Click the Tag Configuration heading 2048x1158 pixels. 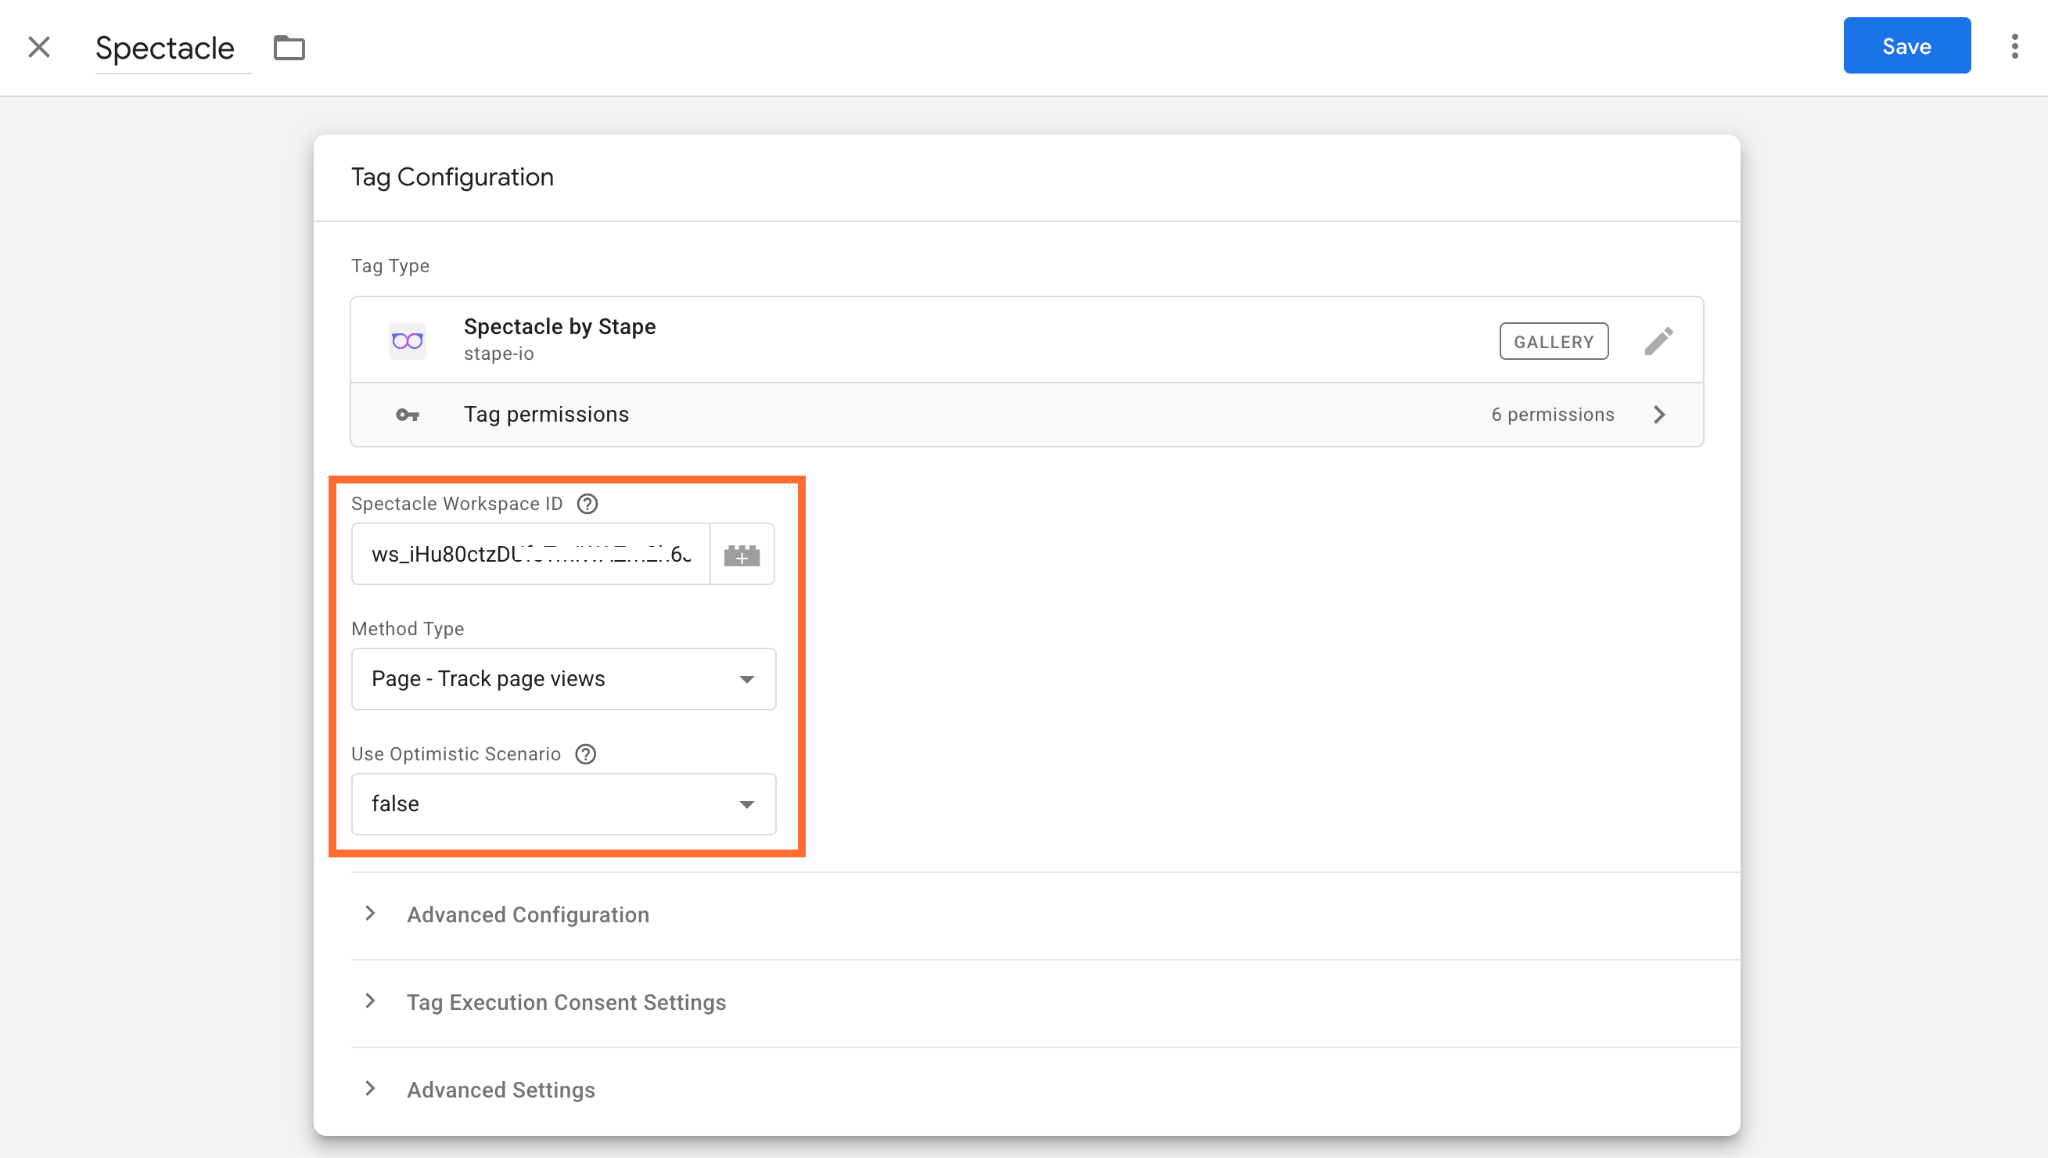point(452,177)
